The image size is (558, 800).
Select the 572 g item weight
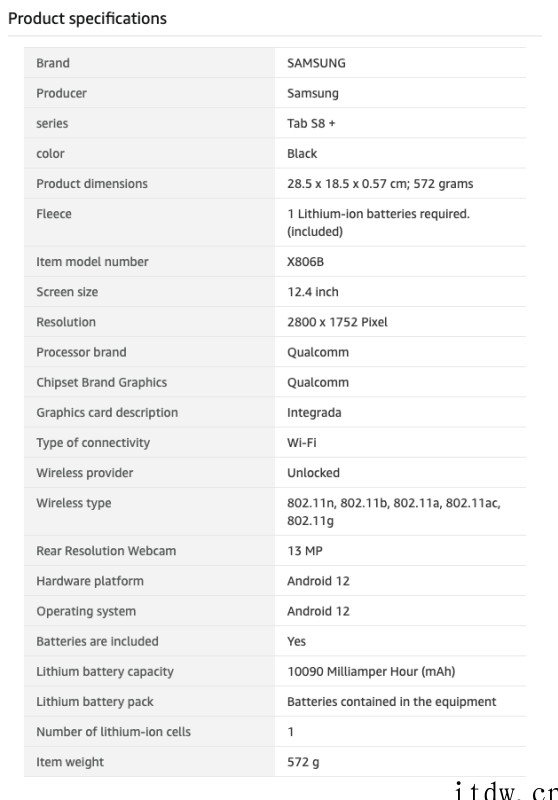(x=303, y=762)
